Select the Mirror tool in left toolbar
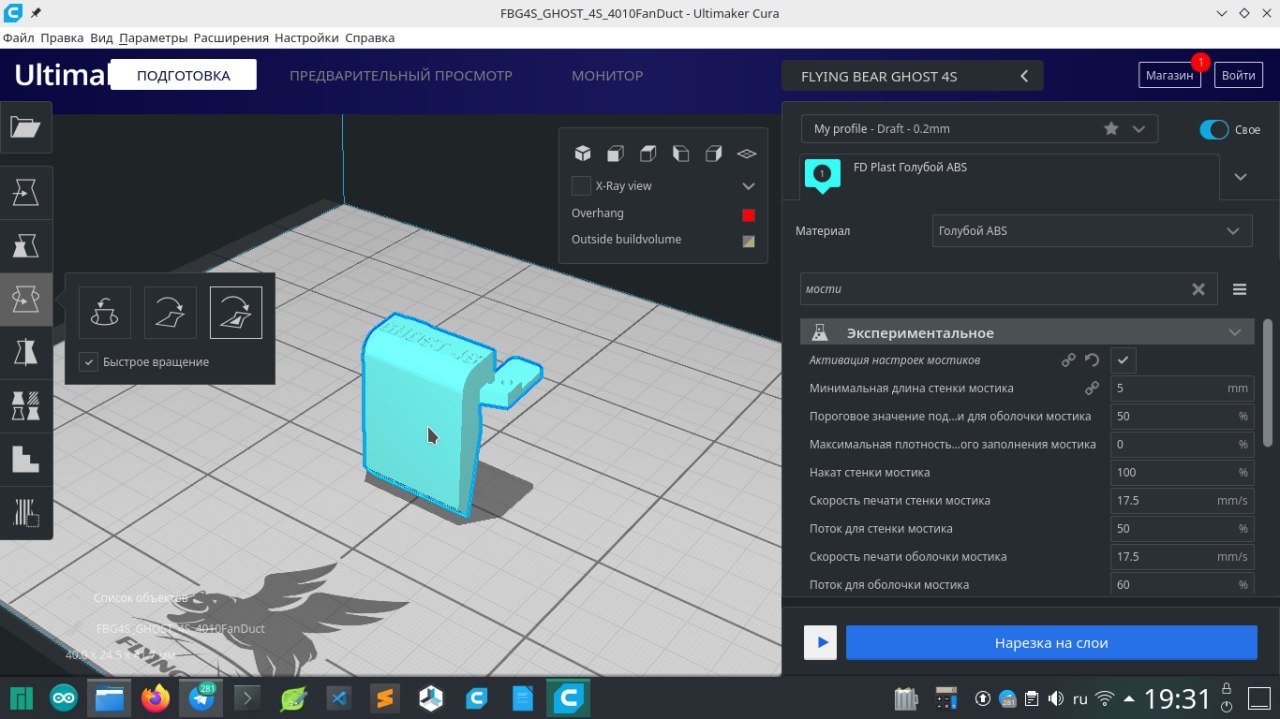The image size is (1280, 719). click(x=25, y=352)
